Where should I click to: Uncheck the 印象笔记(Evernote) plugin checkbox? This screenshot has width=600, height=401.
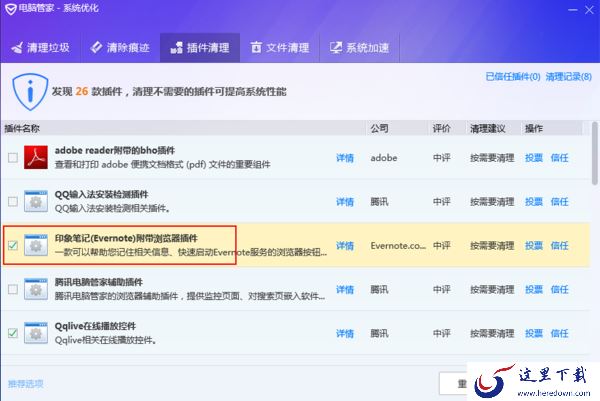(x=13, y=245)
